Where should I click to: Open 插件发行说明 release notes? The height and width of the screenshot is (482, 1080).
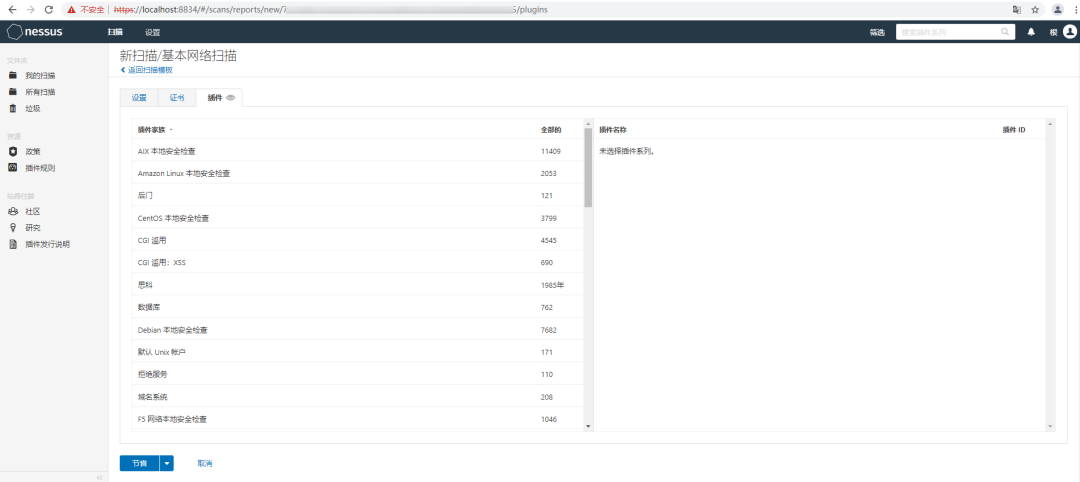(48, 244)
